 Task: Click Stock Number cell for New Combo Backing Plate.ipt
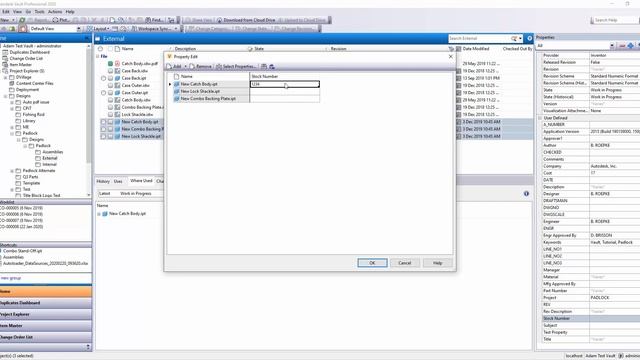click(284, 99)
